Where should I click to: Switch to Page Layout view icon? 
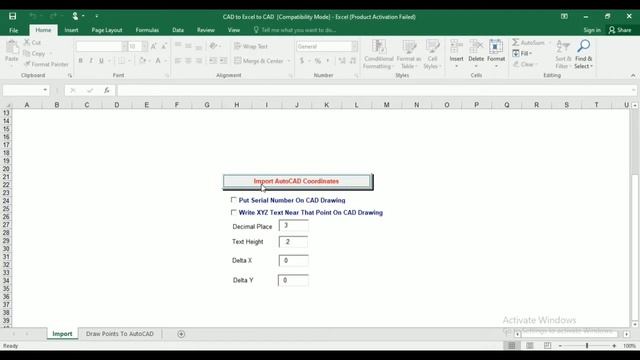click(530, 346)
